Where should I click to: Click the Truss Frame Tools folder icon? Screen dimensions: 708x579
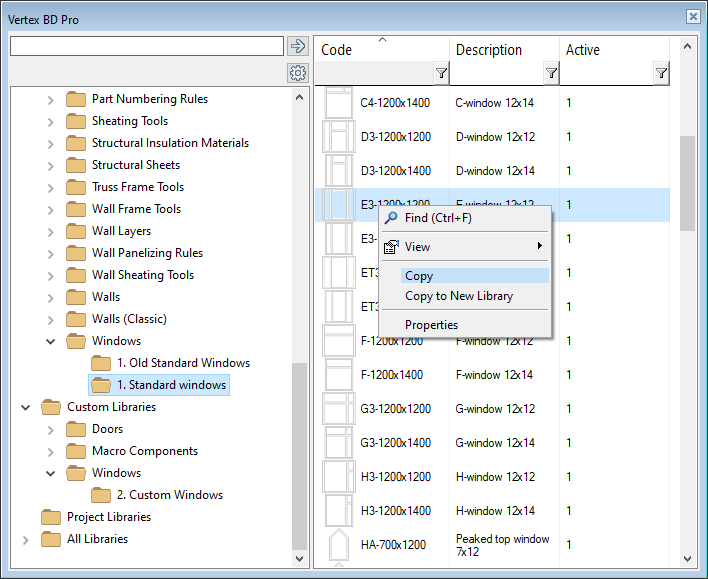[x=76, y=187]
